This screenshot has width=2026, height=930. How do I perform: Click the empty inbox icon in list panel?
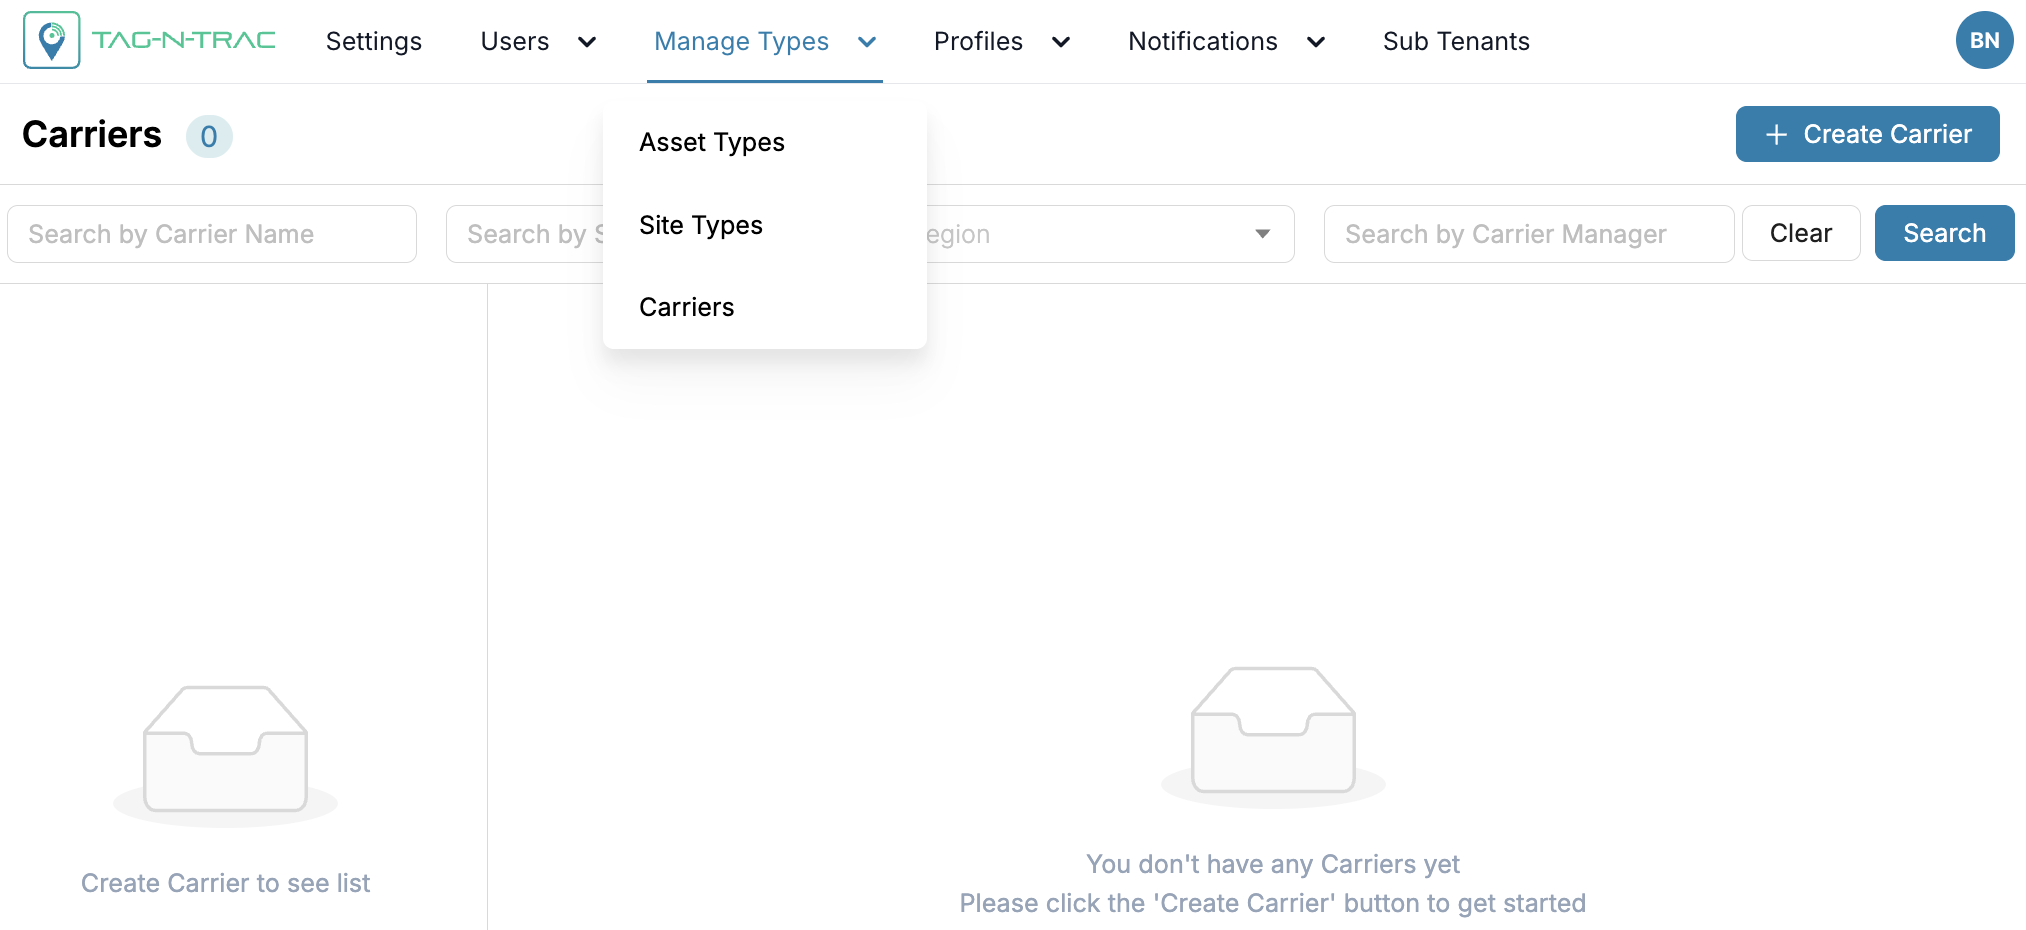(226, 755)
